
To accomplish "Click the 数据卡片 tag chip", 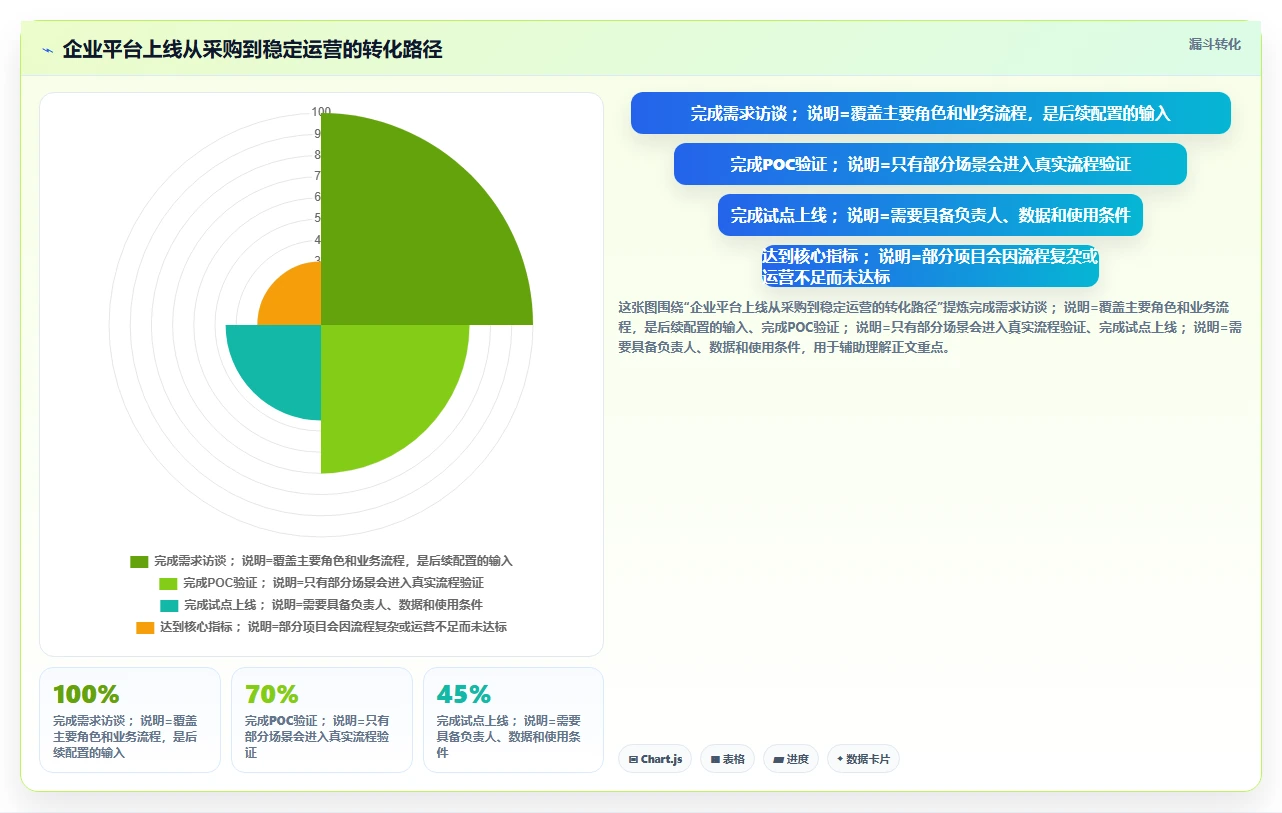I will [x=863, y=759].
